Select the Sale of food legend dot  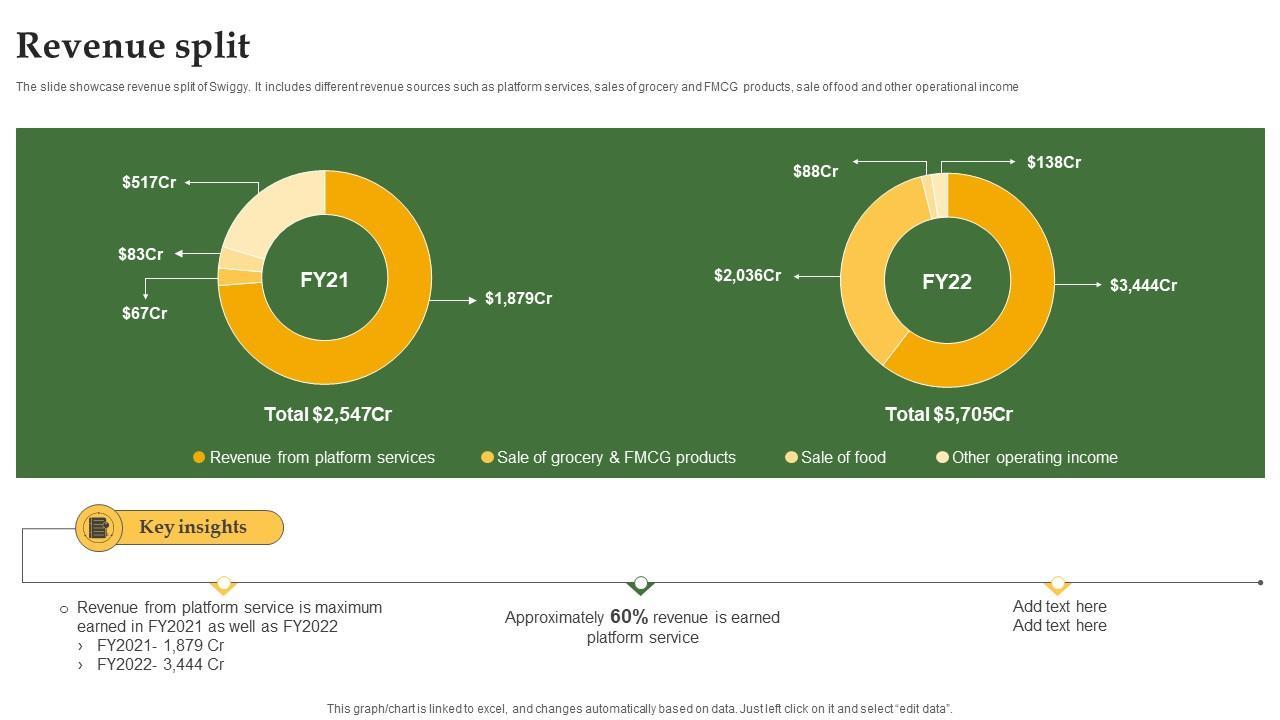791,457
